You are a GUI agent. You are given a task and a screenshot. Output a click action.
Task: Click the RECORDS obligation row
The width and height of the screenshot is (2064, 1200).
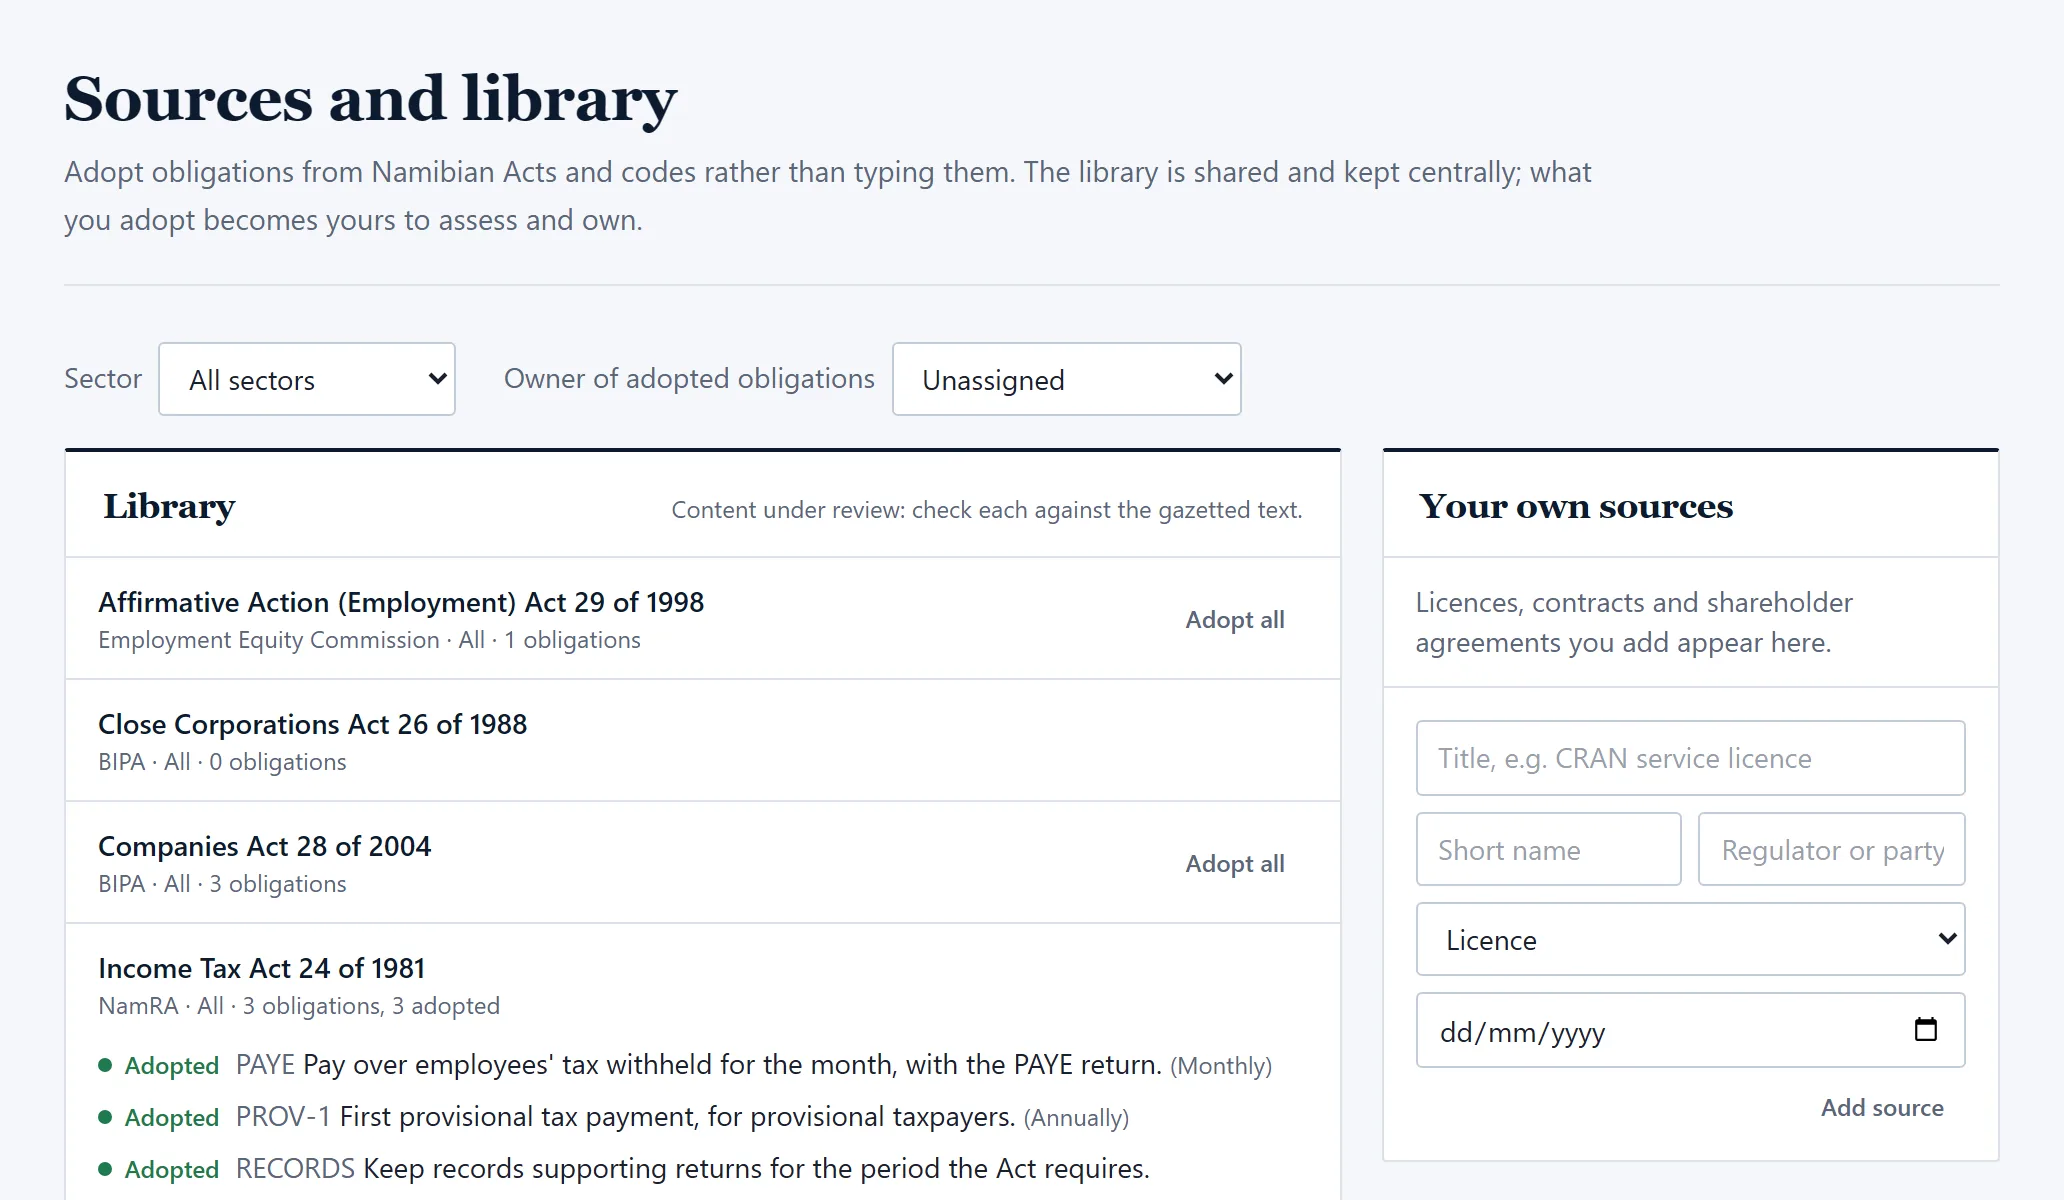coord(624,1169)
